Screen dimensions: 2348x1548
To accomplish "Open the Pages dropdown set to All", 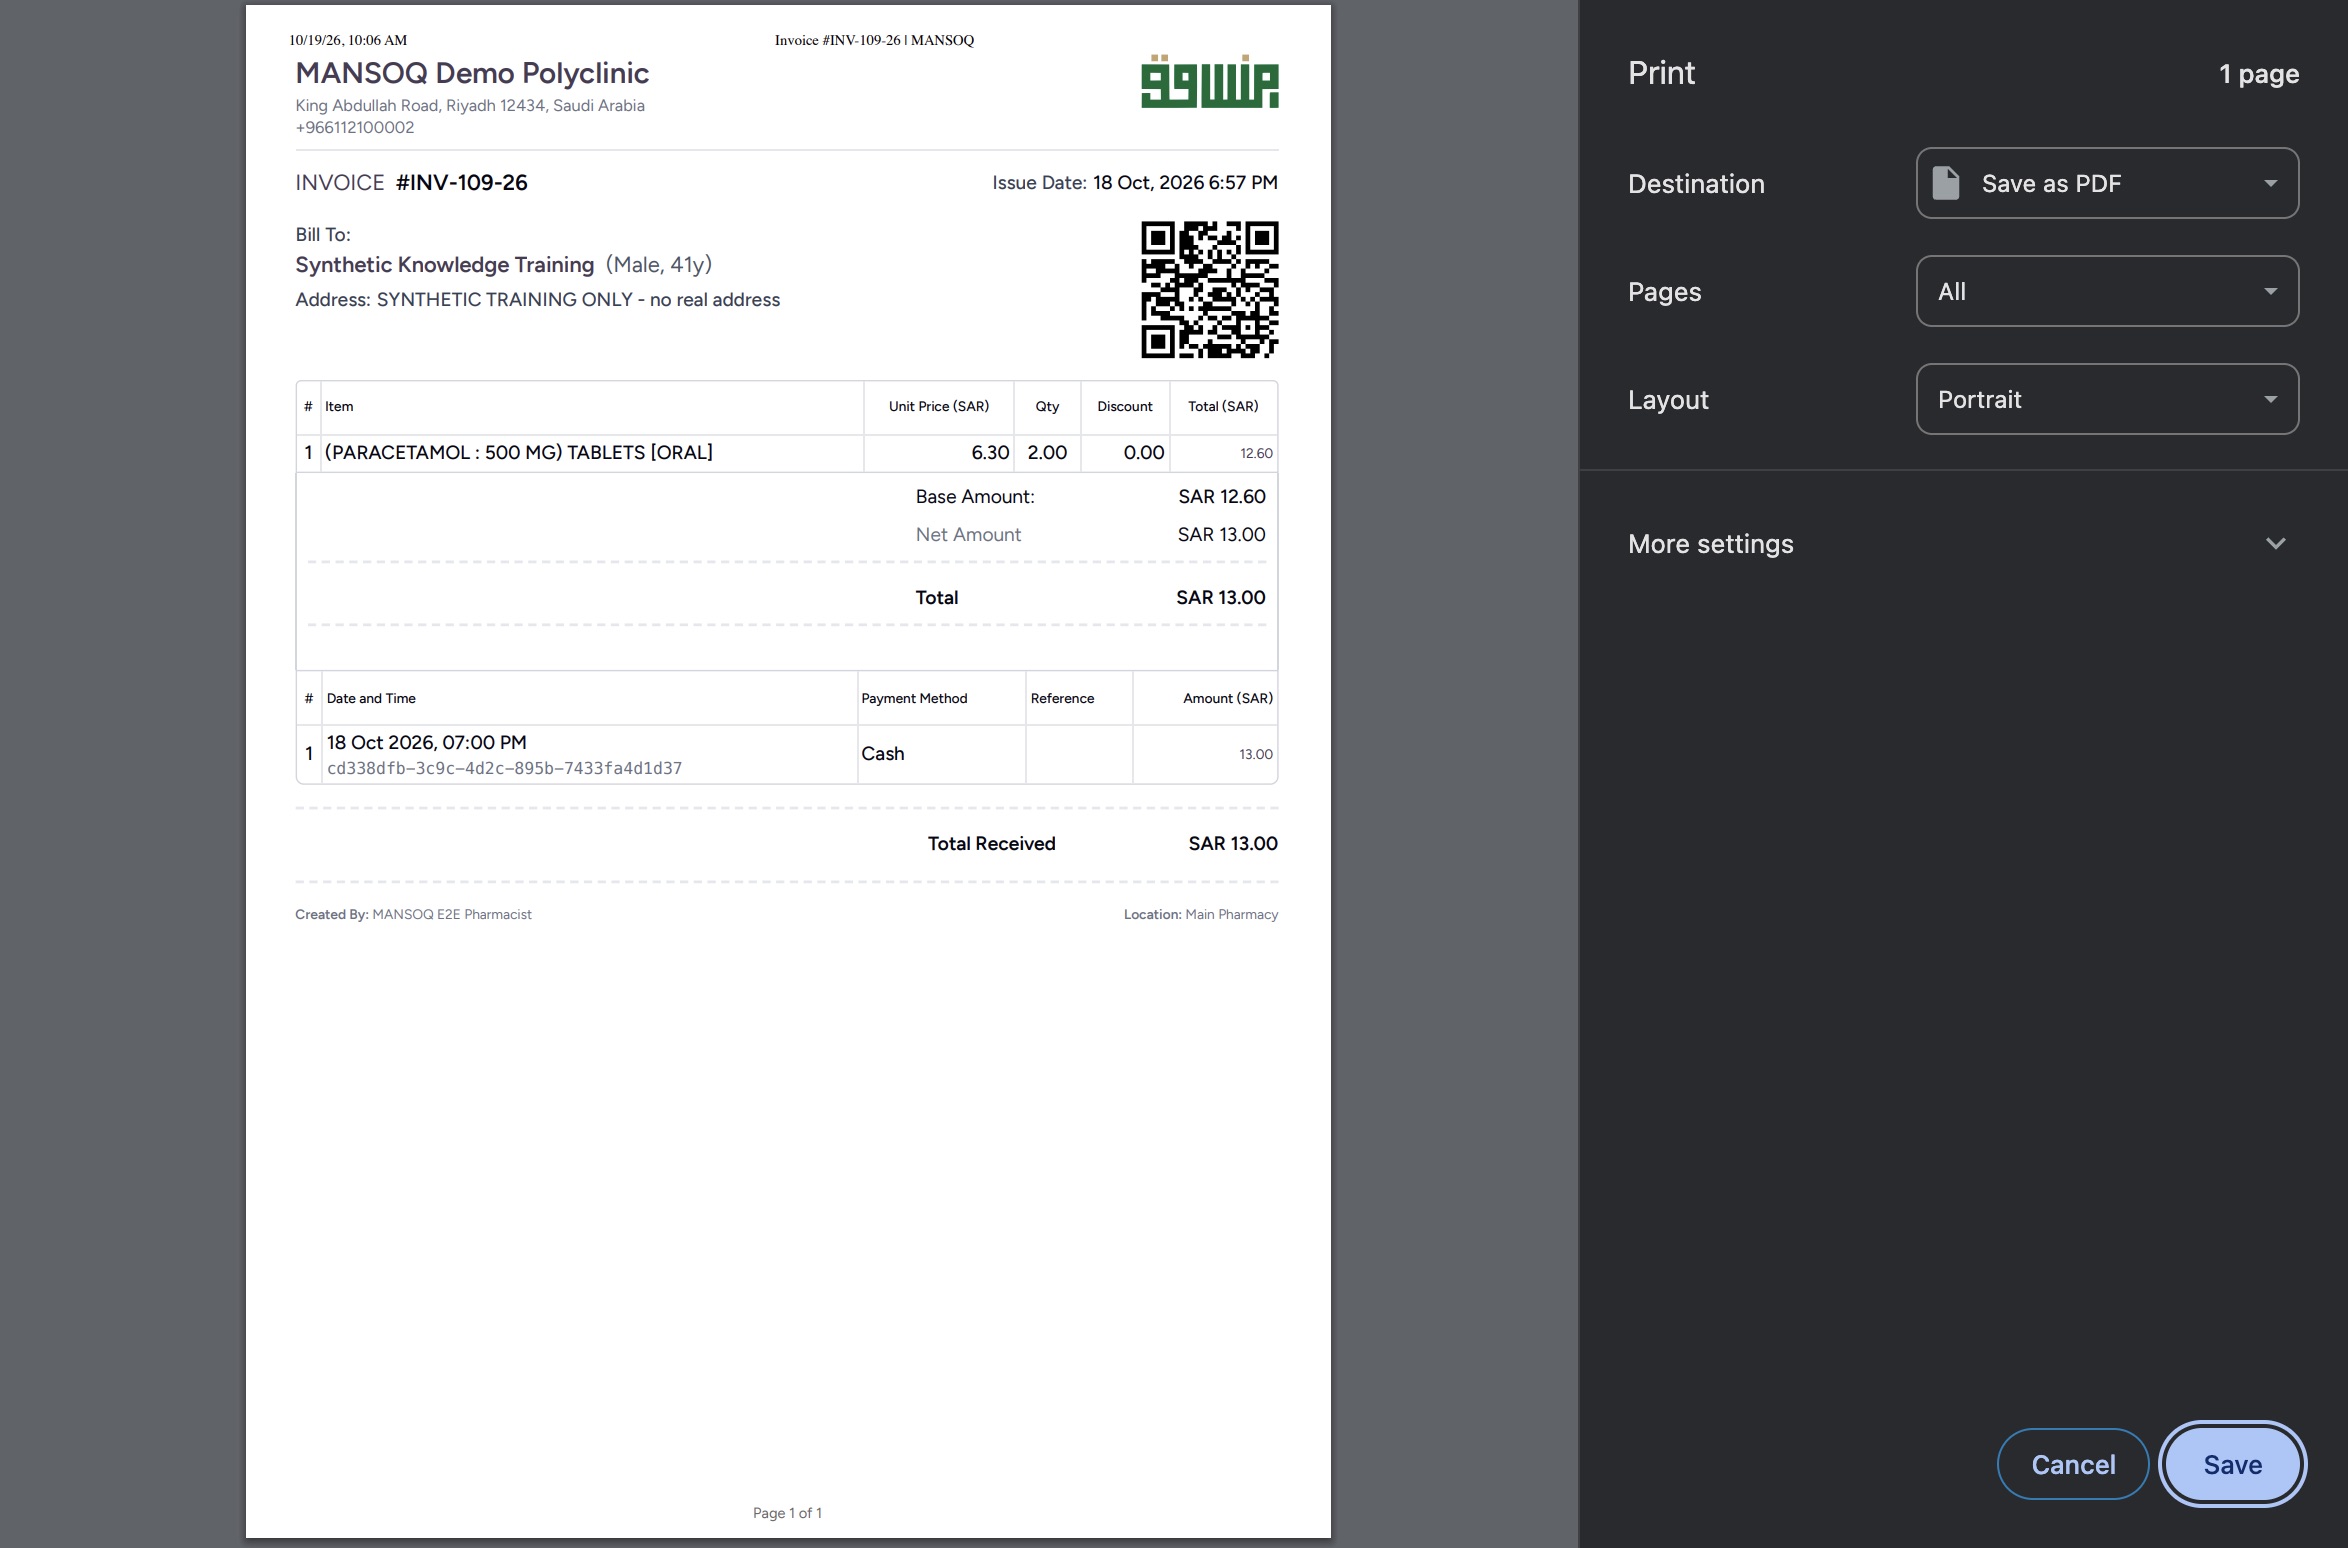I will coord(2107,291).
